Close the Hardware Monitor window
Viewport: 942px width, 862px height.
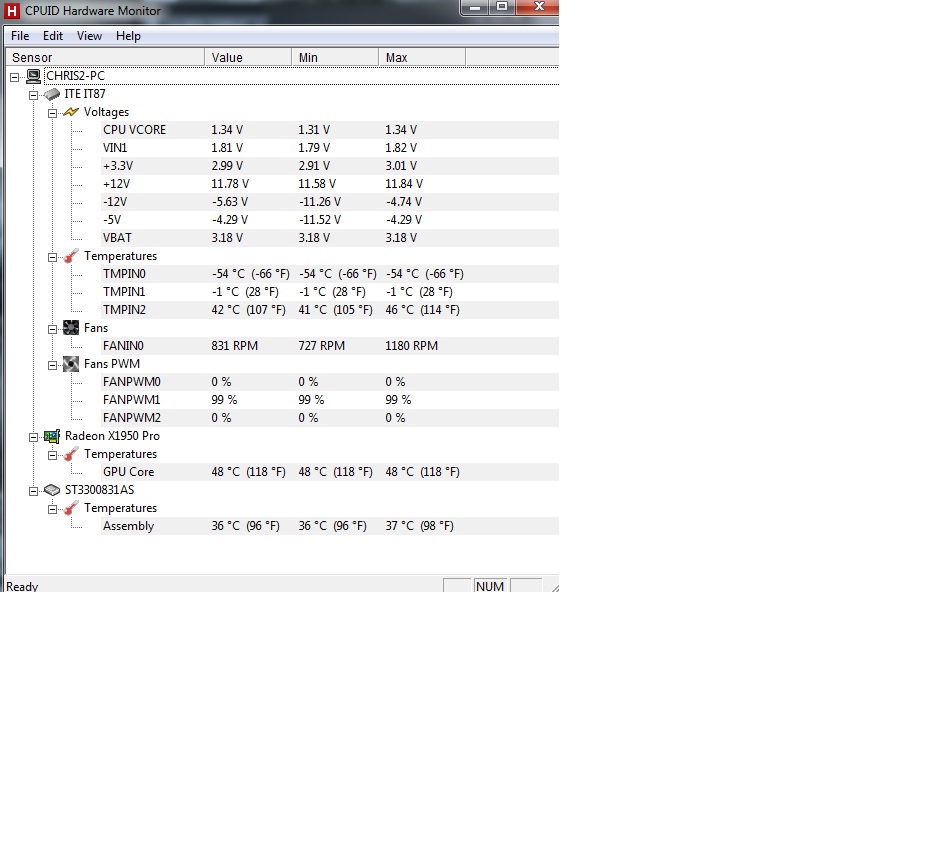click(x=538, y=7)
